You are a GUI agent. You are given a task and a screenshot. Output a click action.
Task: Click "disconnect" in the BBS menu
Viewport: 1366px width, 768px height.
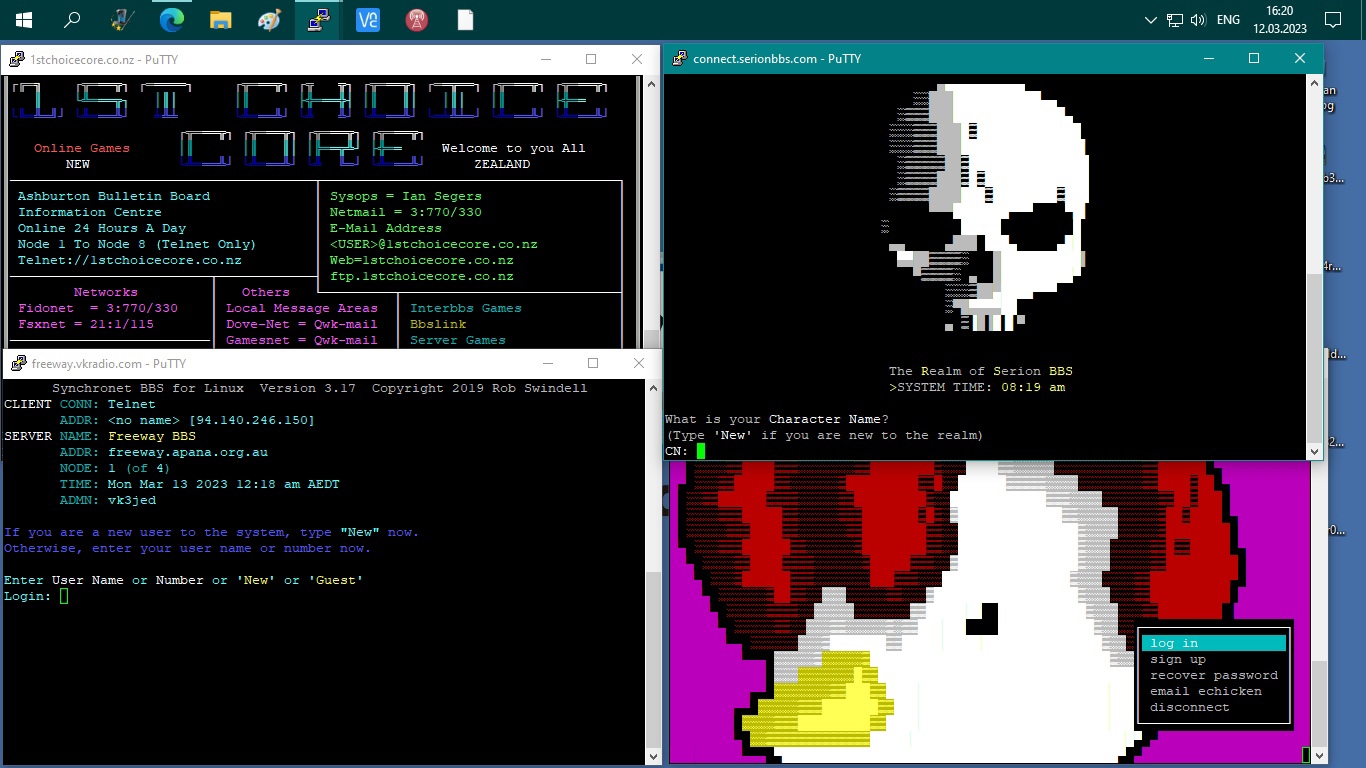[1190, 707]
